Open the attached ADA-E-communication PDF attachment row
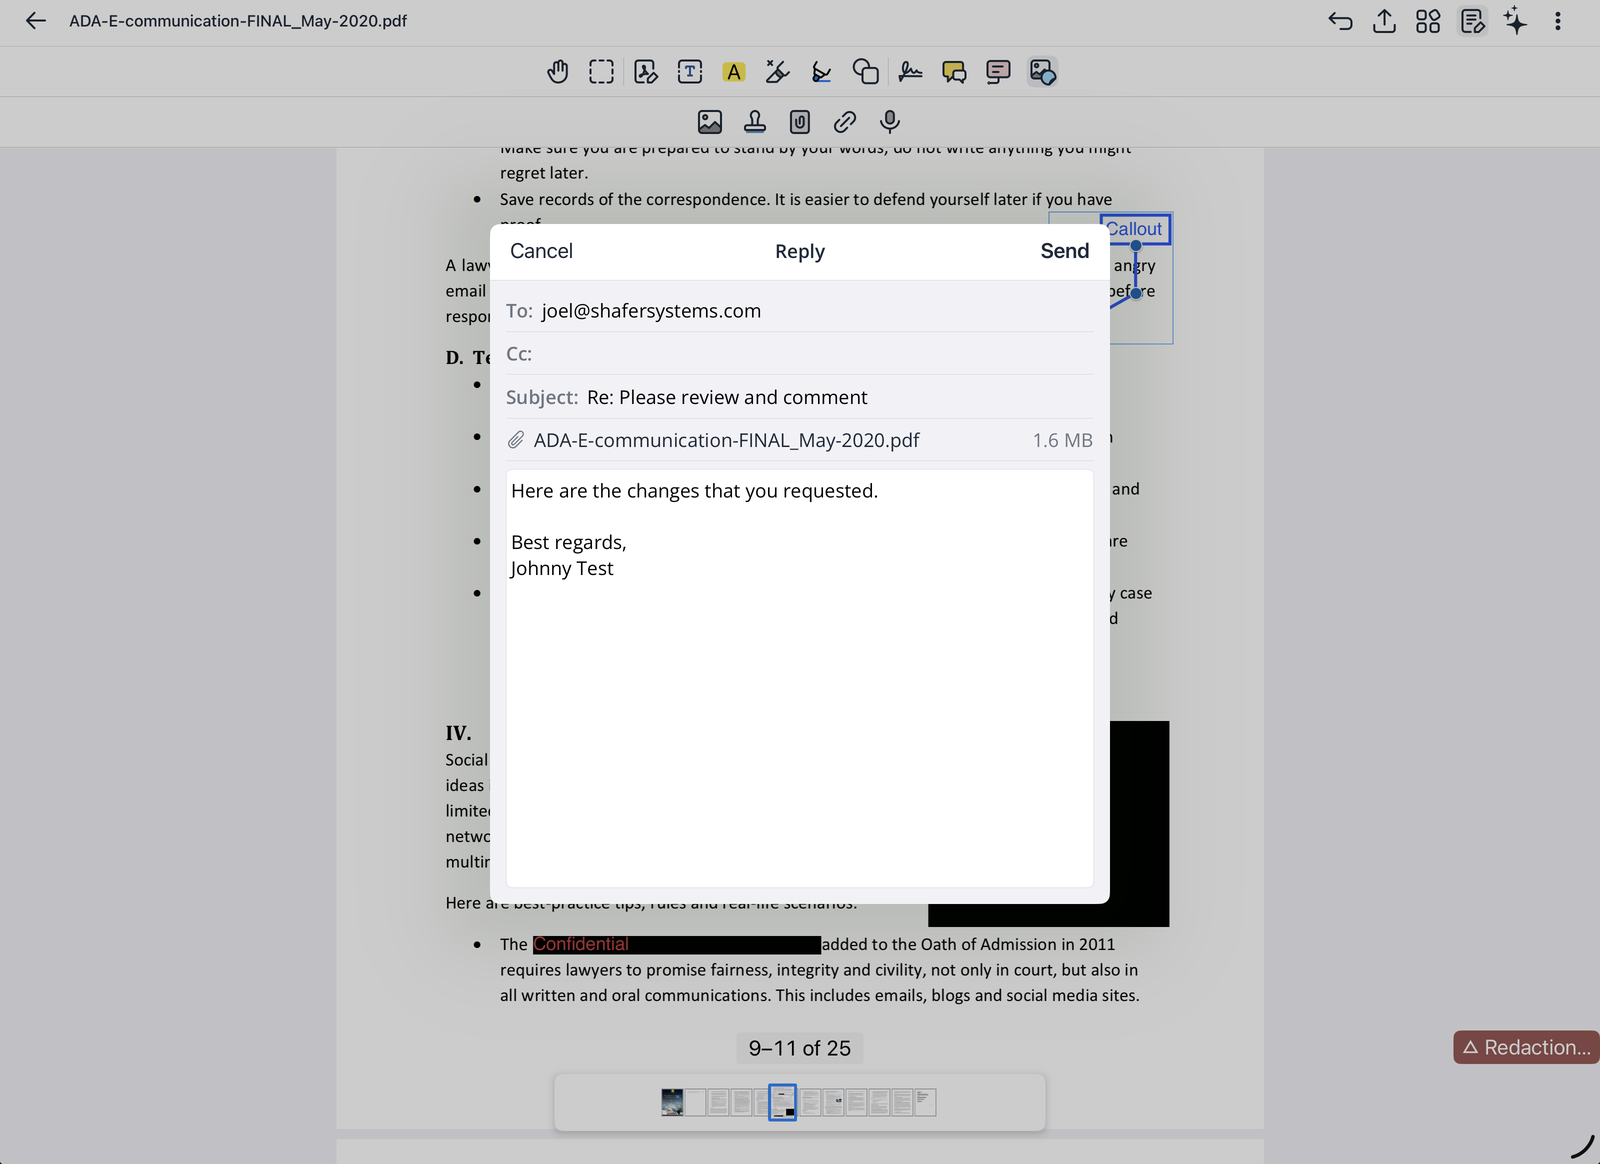1600x1164 pixels. (799, 440)
